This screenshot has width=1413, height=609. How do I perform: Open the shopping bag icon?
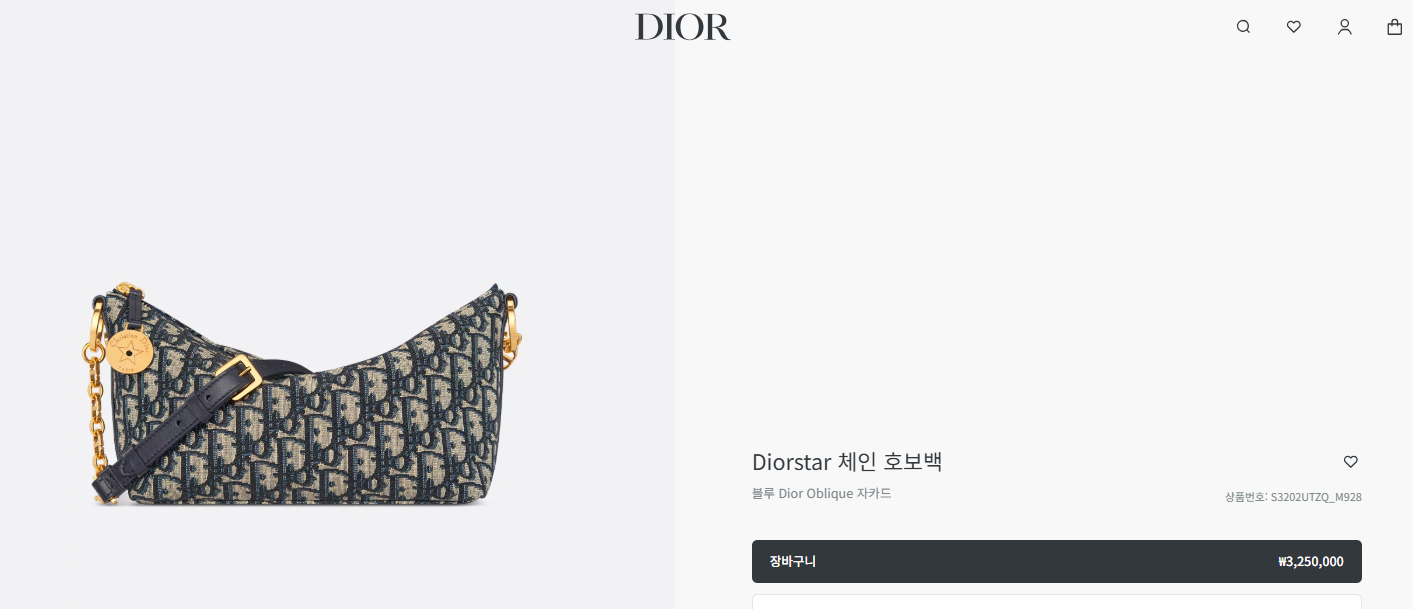click(x=1395, y=27)
